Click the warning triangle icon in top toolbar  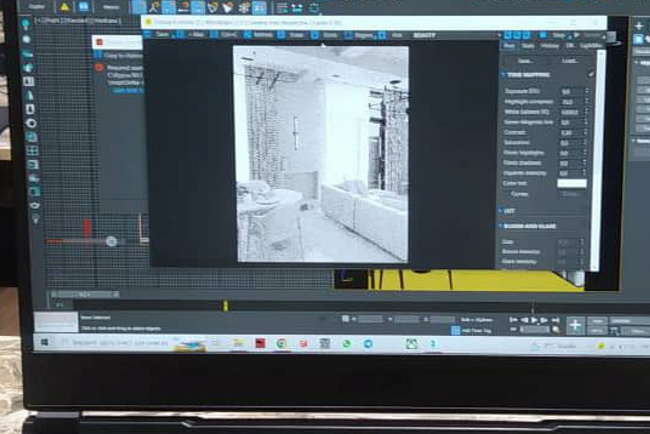[64, 7]
